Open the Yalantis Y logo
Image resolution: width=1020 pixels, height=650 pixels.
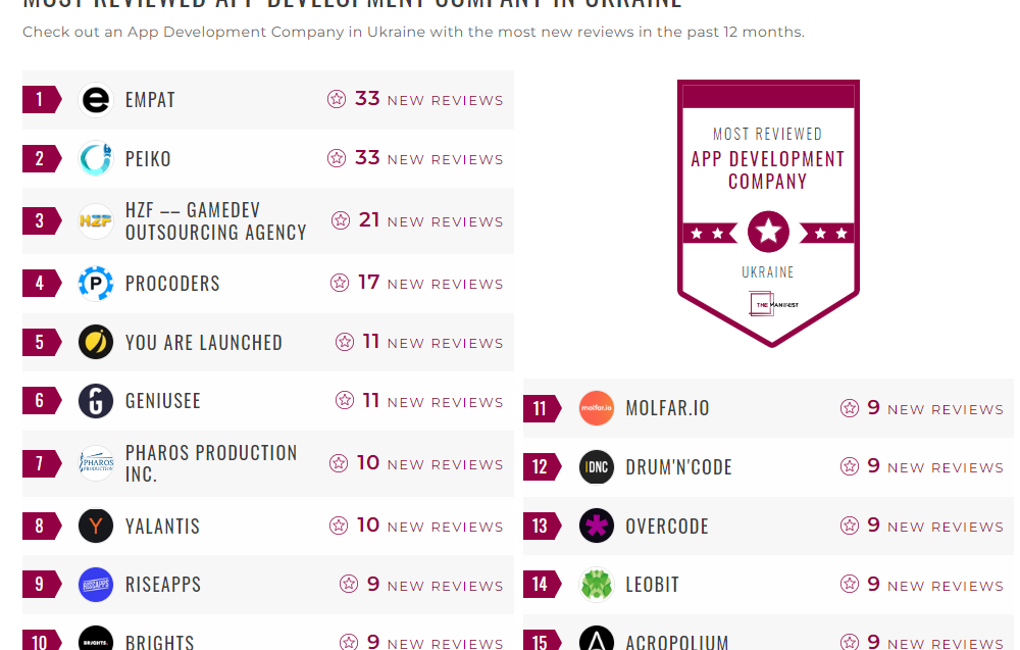coord(96,526)
